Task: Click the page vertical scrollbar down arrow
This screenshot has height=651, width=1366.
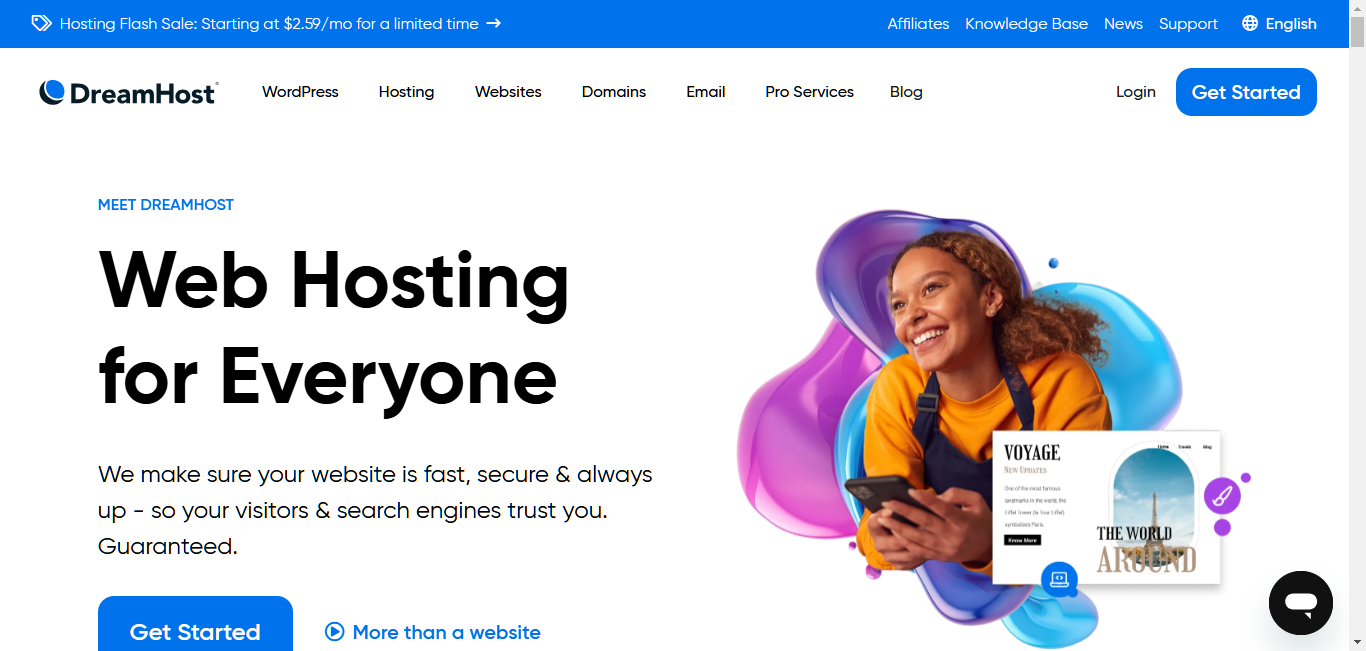Action: [x=1357, y=642]
